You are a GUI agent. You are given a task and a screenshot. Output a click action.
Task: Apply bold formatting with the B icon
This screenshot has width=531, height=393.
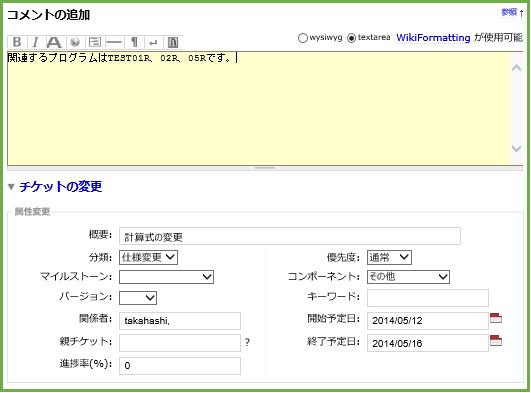click(17, 42)
